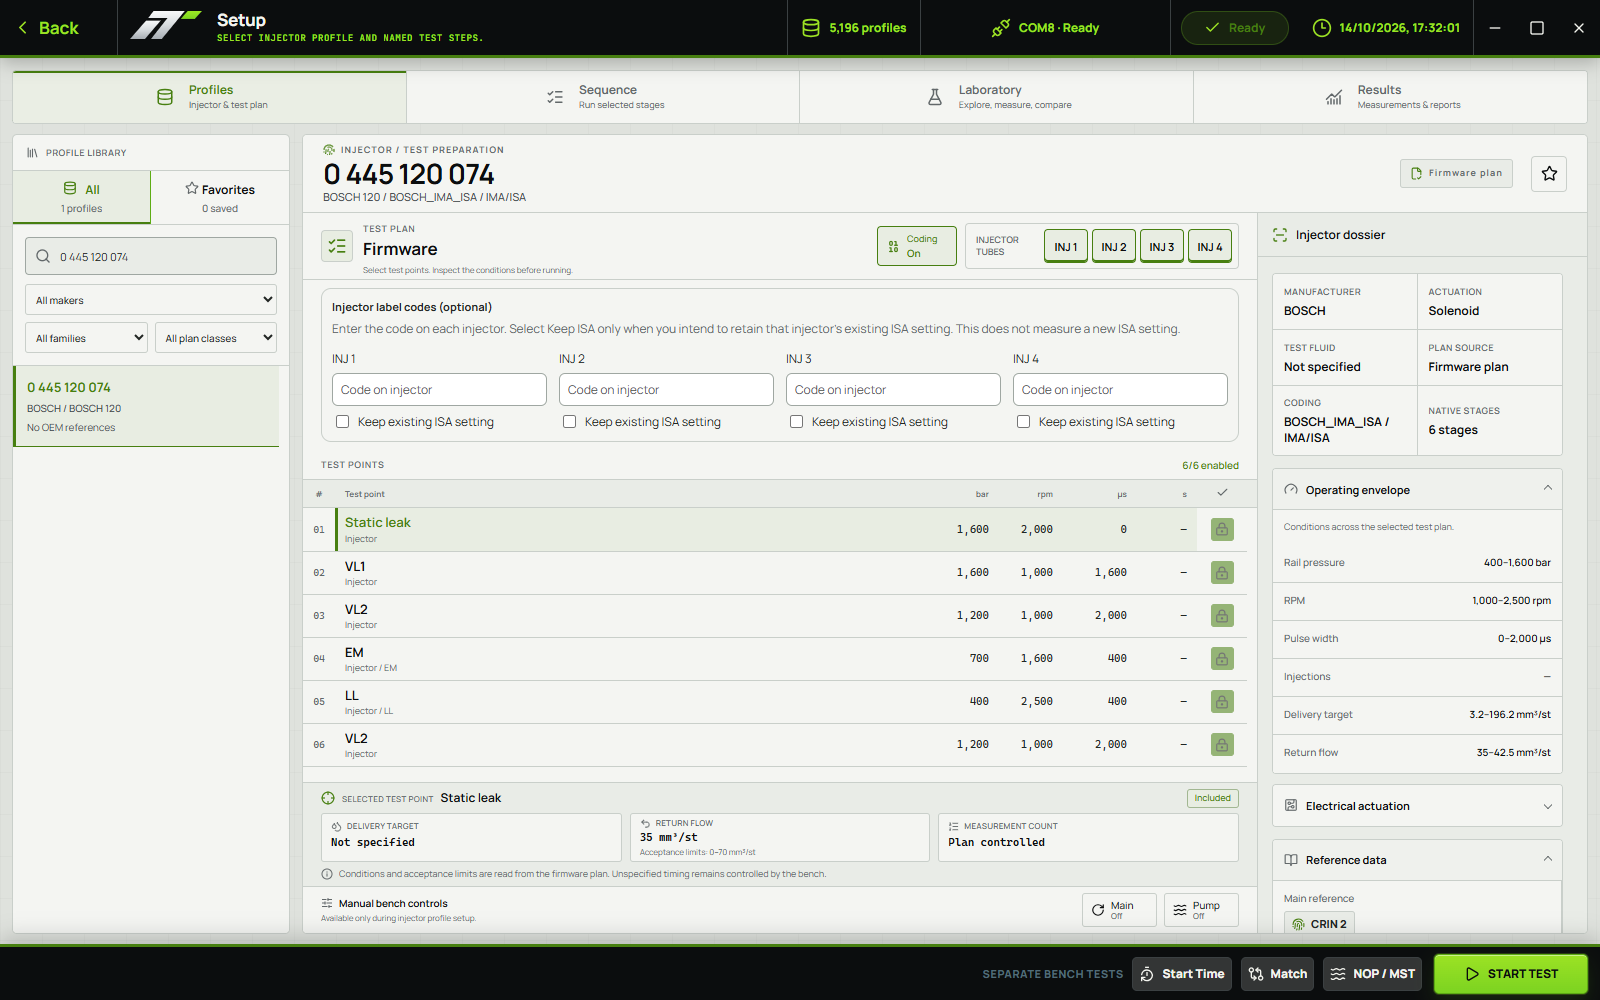Image resolution: width=1600 pixels, height=1000 pixels.
Task: Click the Match bench test button
Action: click(x=1278, y=974)
